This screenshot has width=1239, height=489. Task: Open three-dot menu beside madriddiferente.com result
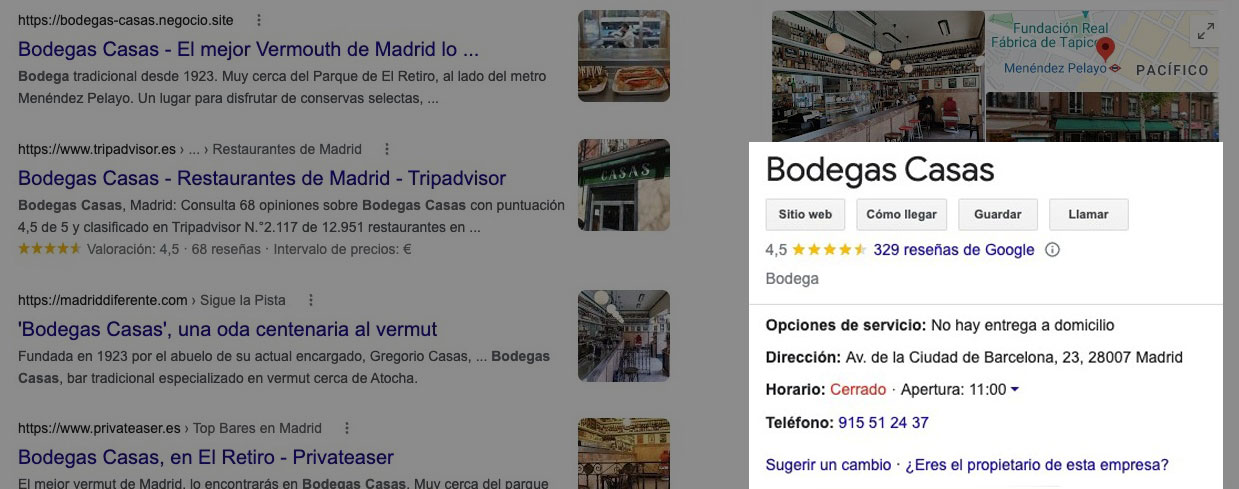pos(311,300)
